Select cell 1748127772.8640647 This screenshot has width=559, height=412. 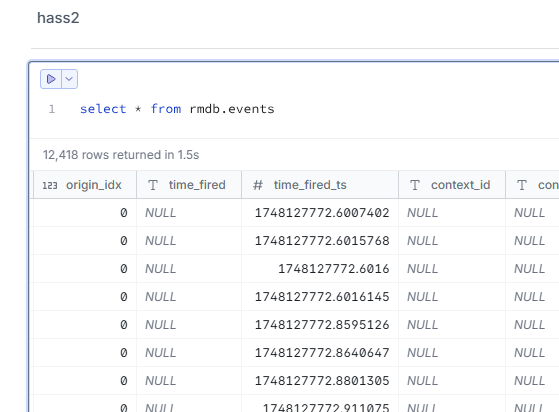pos(320,353)
